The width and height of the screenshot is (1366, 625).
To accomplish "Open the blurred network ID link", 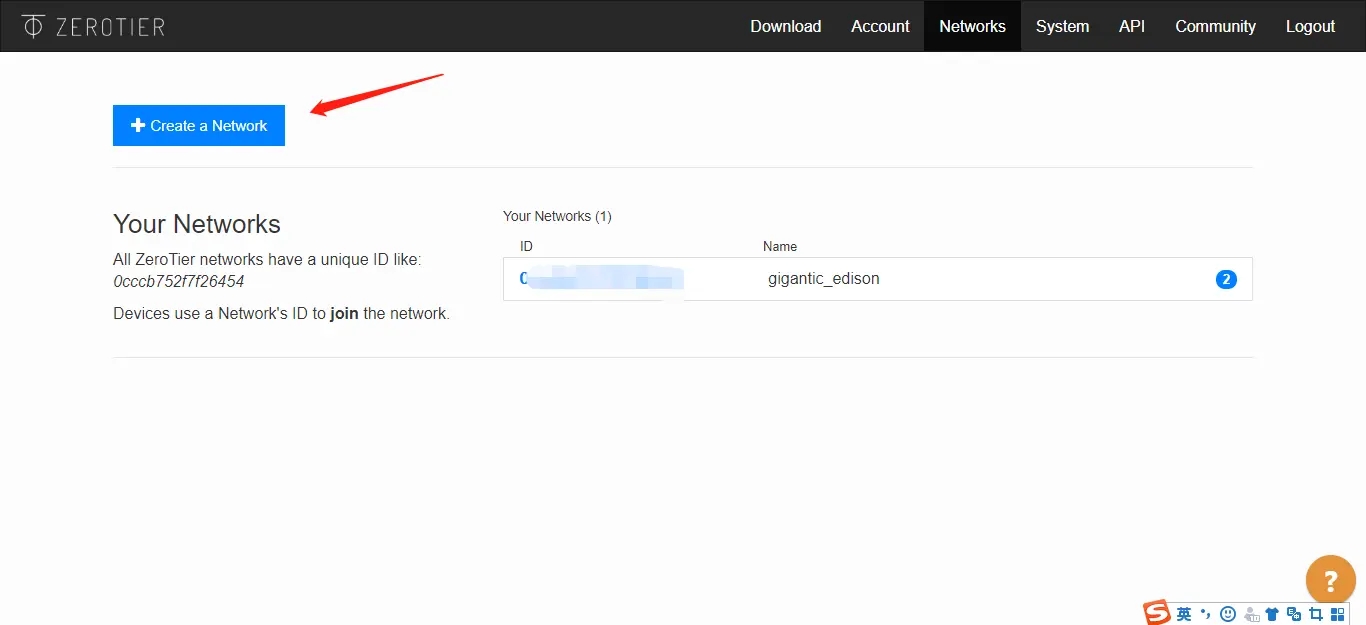I will (x=601, y=279).
